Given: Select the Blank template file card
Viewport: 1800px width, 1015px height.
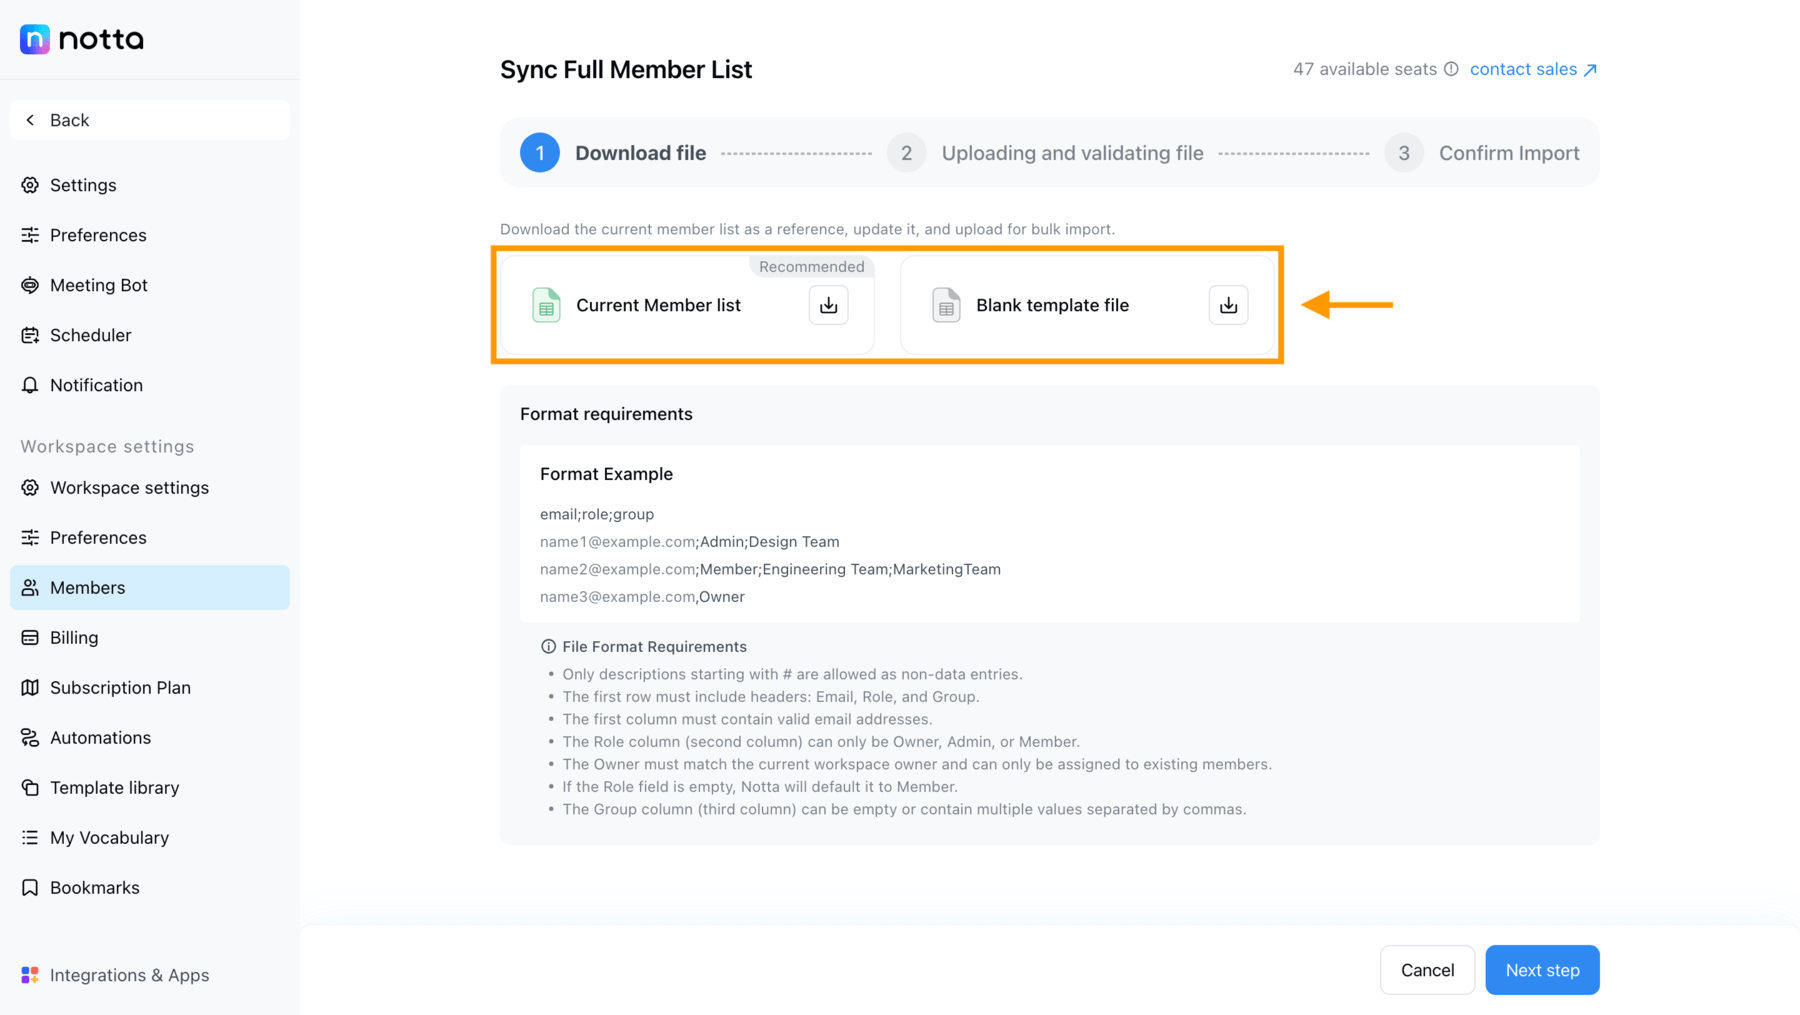Looking at the screenshot, I should tap(1088, 305).
